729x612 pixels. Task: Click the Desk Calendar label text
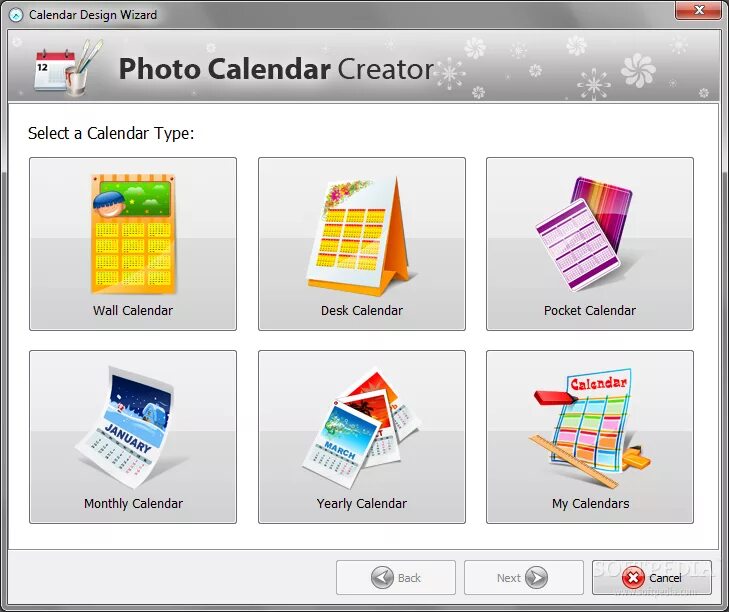click(x=362, y=310)
